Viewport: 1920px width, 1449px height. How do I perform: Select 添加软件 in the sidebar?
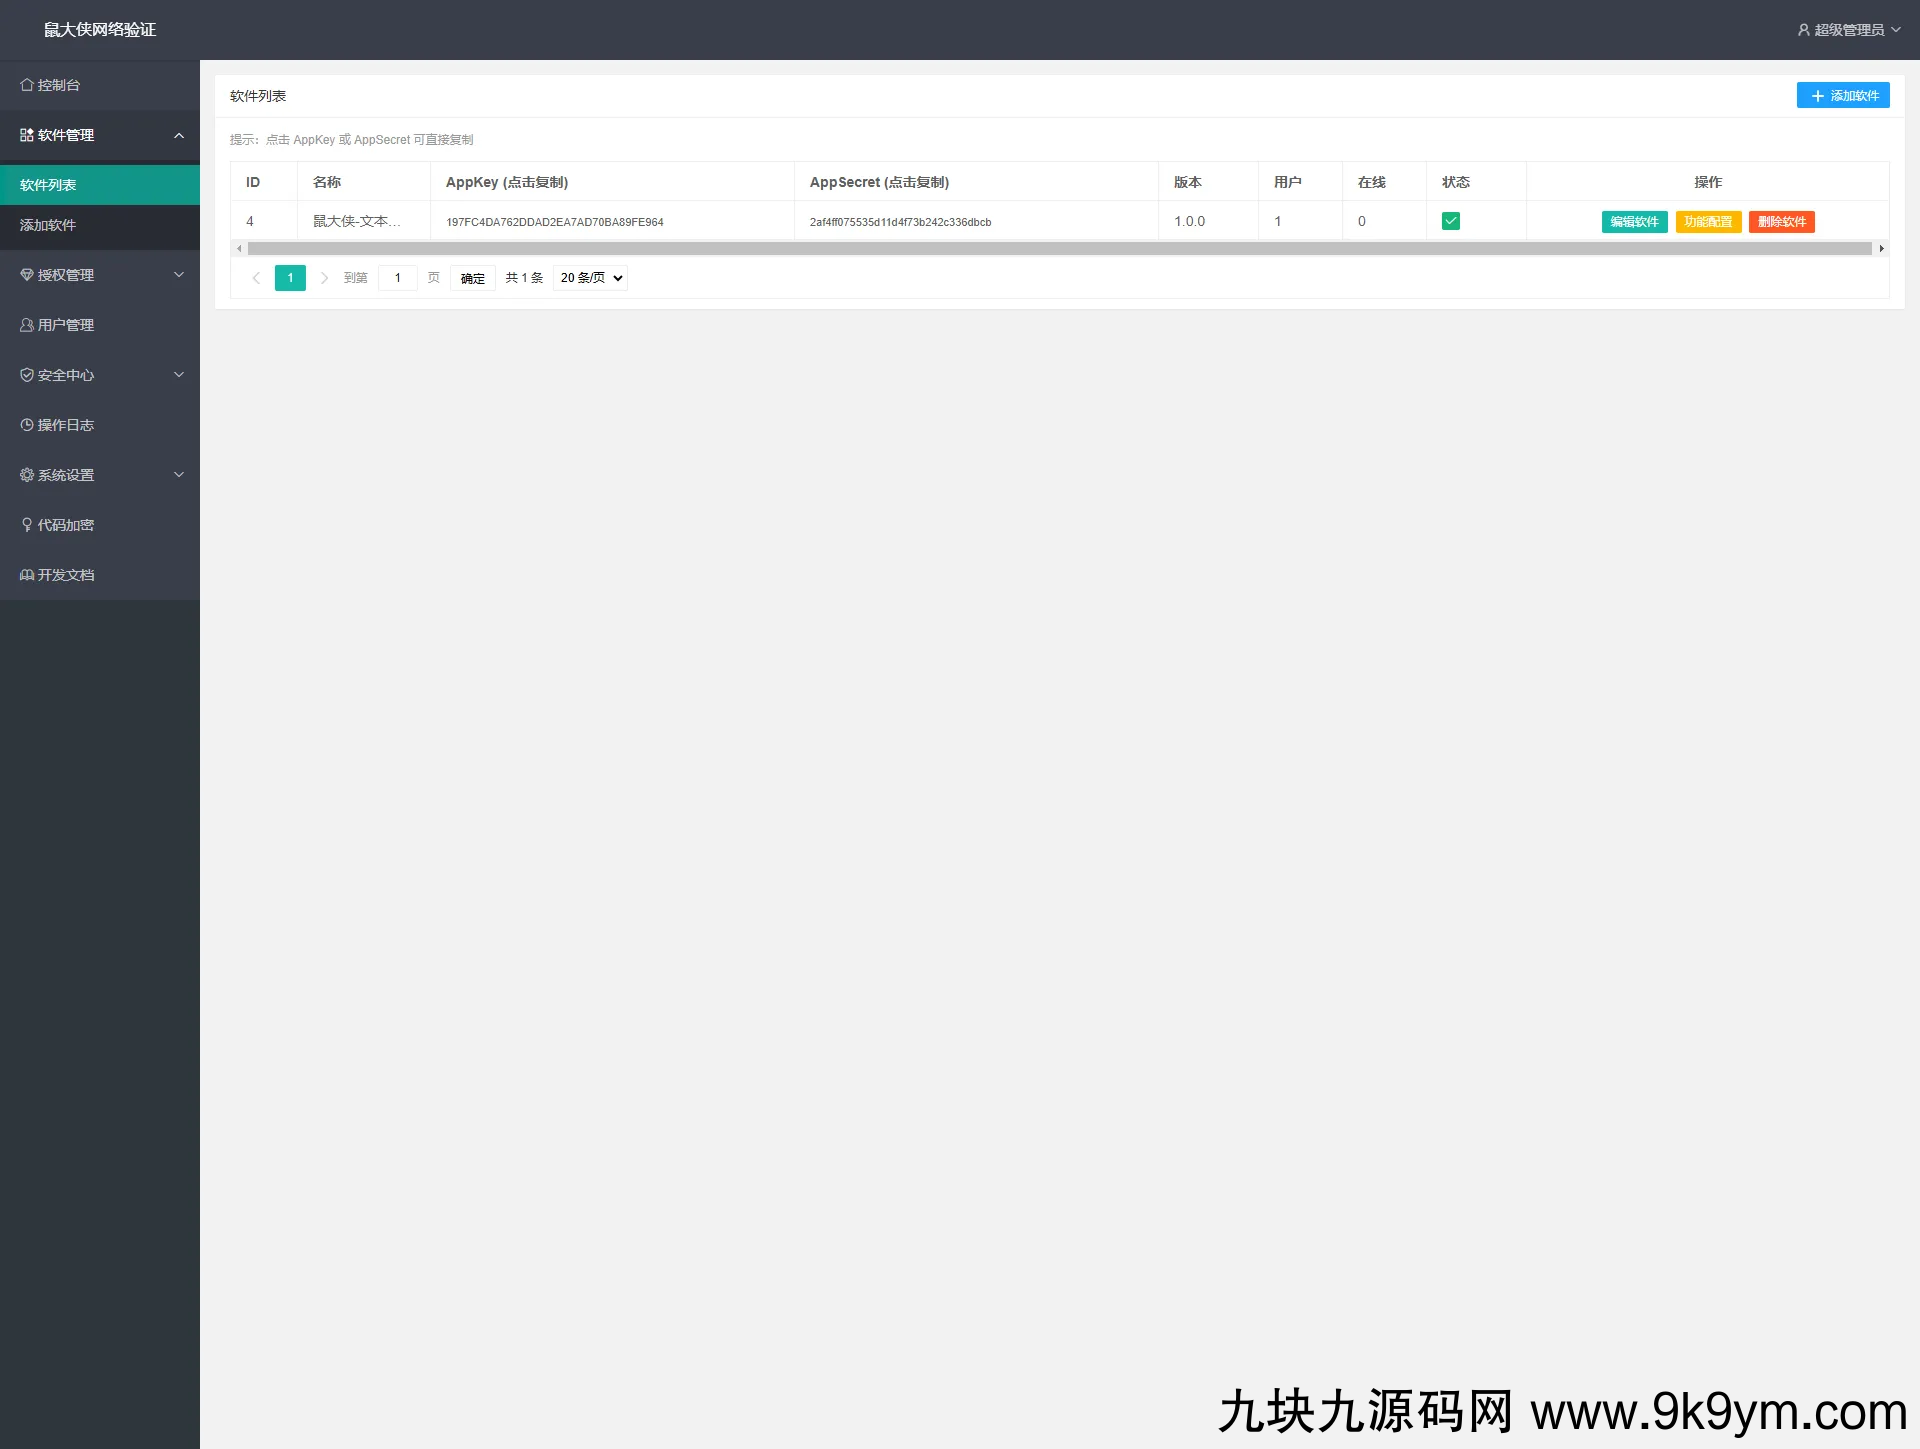tap(48, 225)
